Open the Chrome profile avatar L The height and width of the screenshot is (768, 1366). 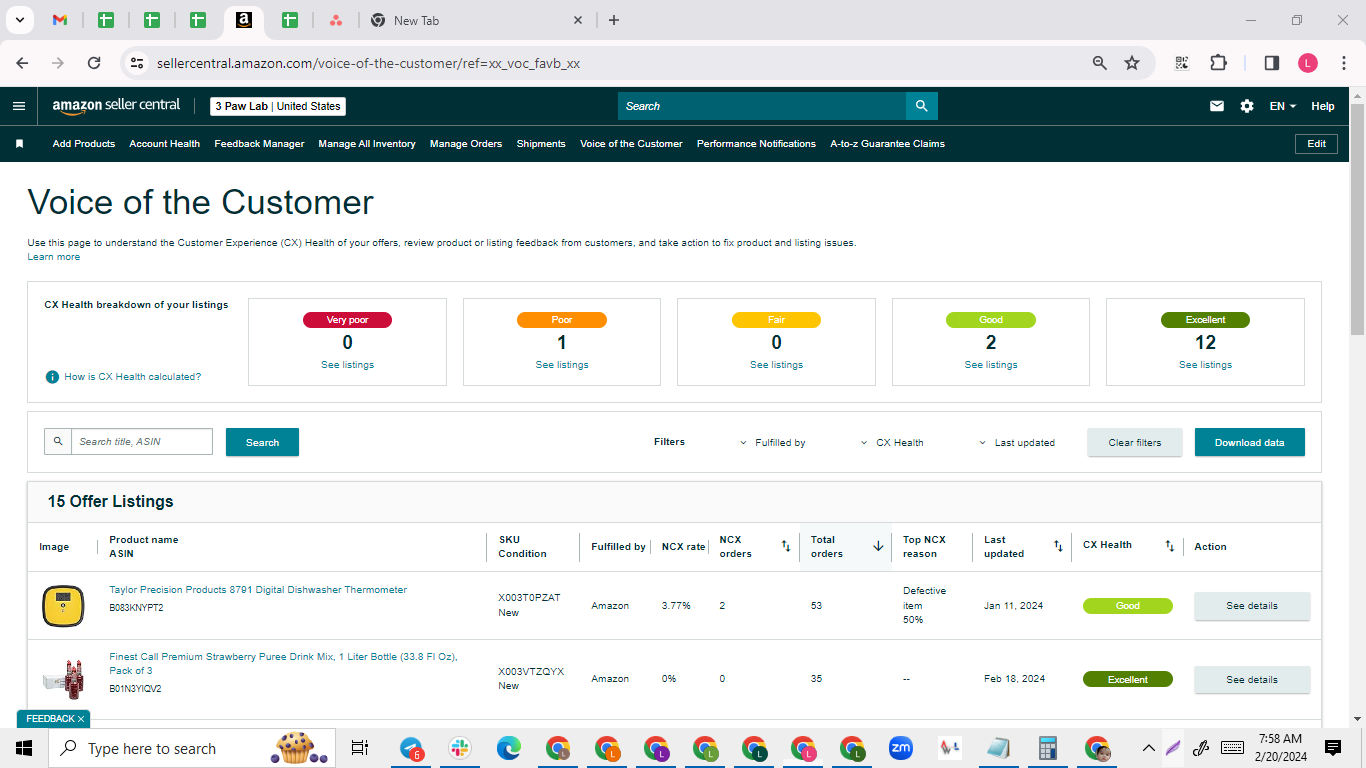[x=1308, y=63]
